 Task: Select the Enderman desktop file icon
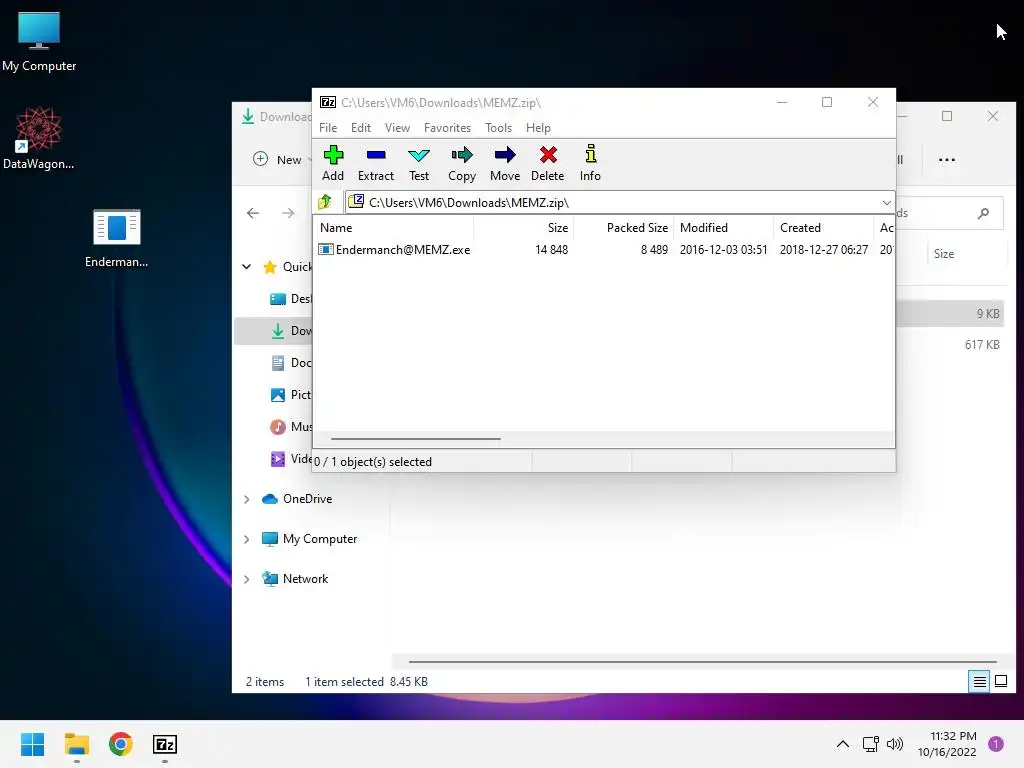(x=116, y=238)
